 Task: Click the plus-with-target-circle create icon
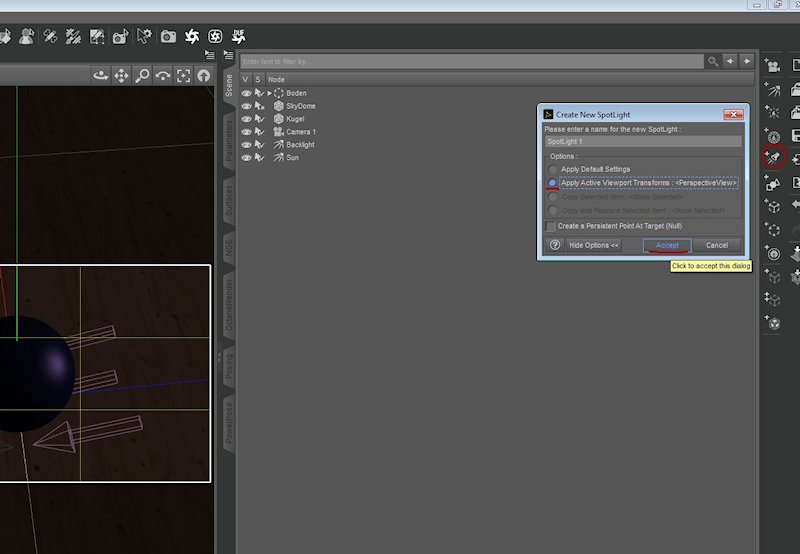click(x=772, y=253)
